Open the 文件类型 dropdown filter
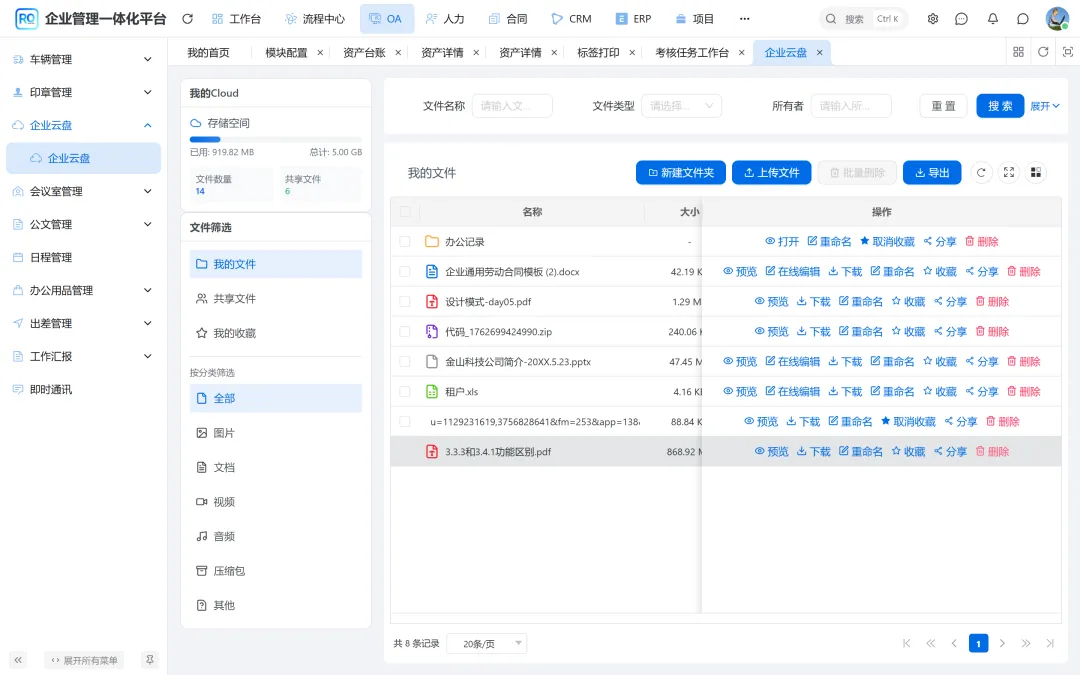This screenshot has width=1080, height=675. tap(681, 106)
